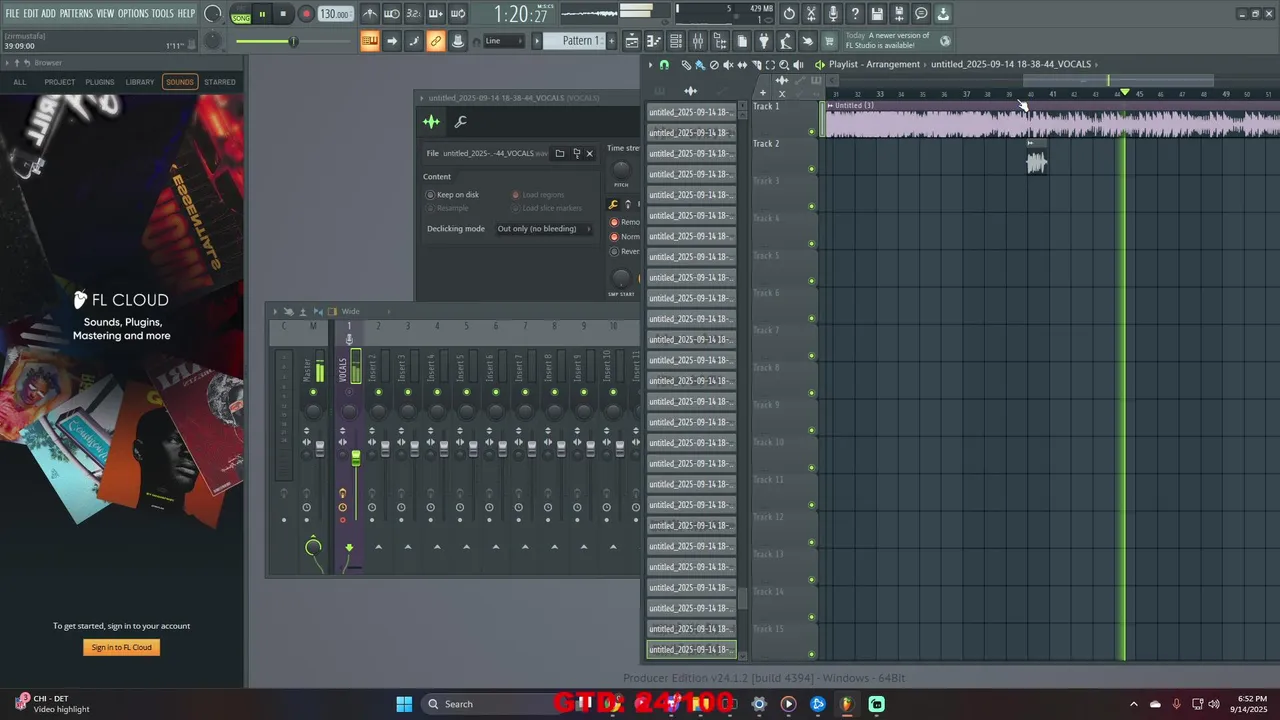Select the playlist playback speaker tool
Image resolution: width=1280 pixels, height=720 pixels.
click(798, 65)
